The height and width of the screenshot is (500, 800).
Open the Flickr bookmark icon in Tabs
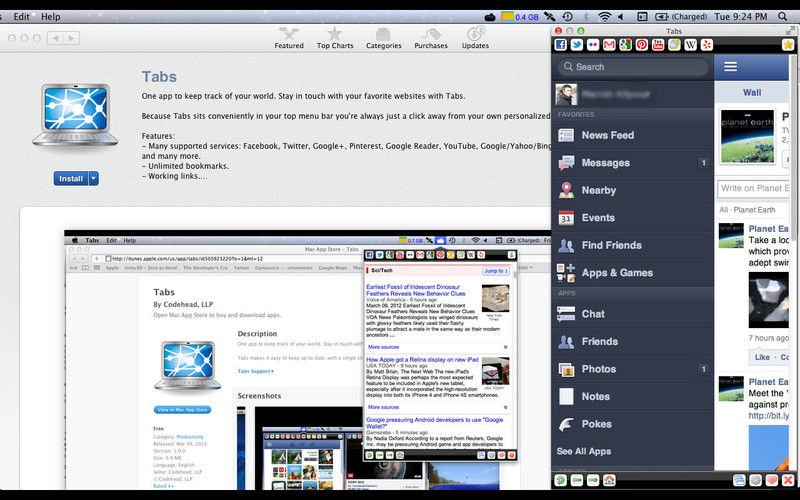point(593,45)
